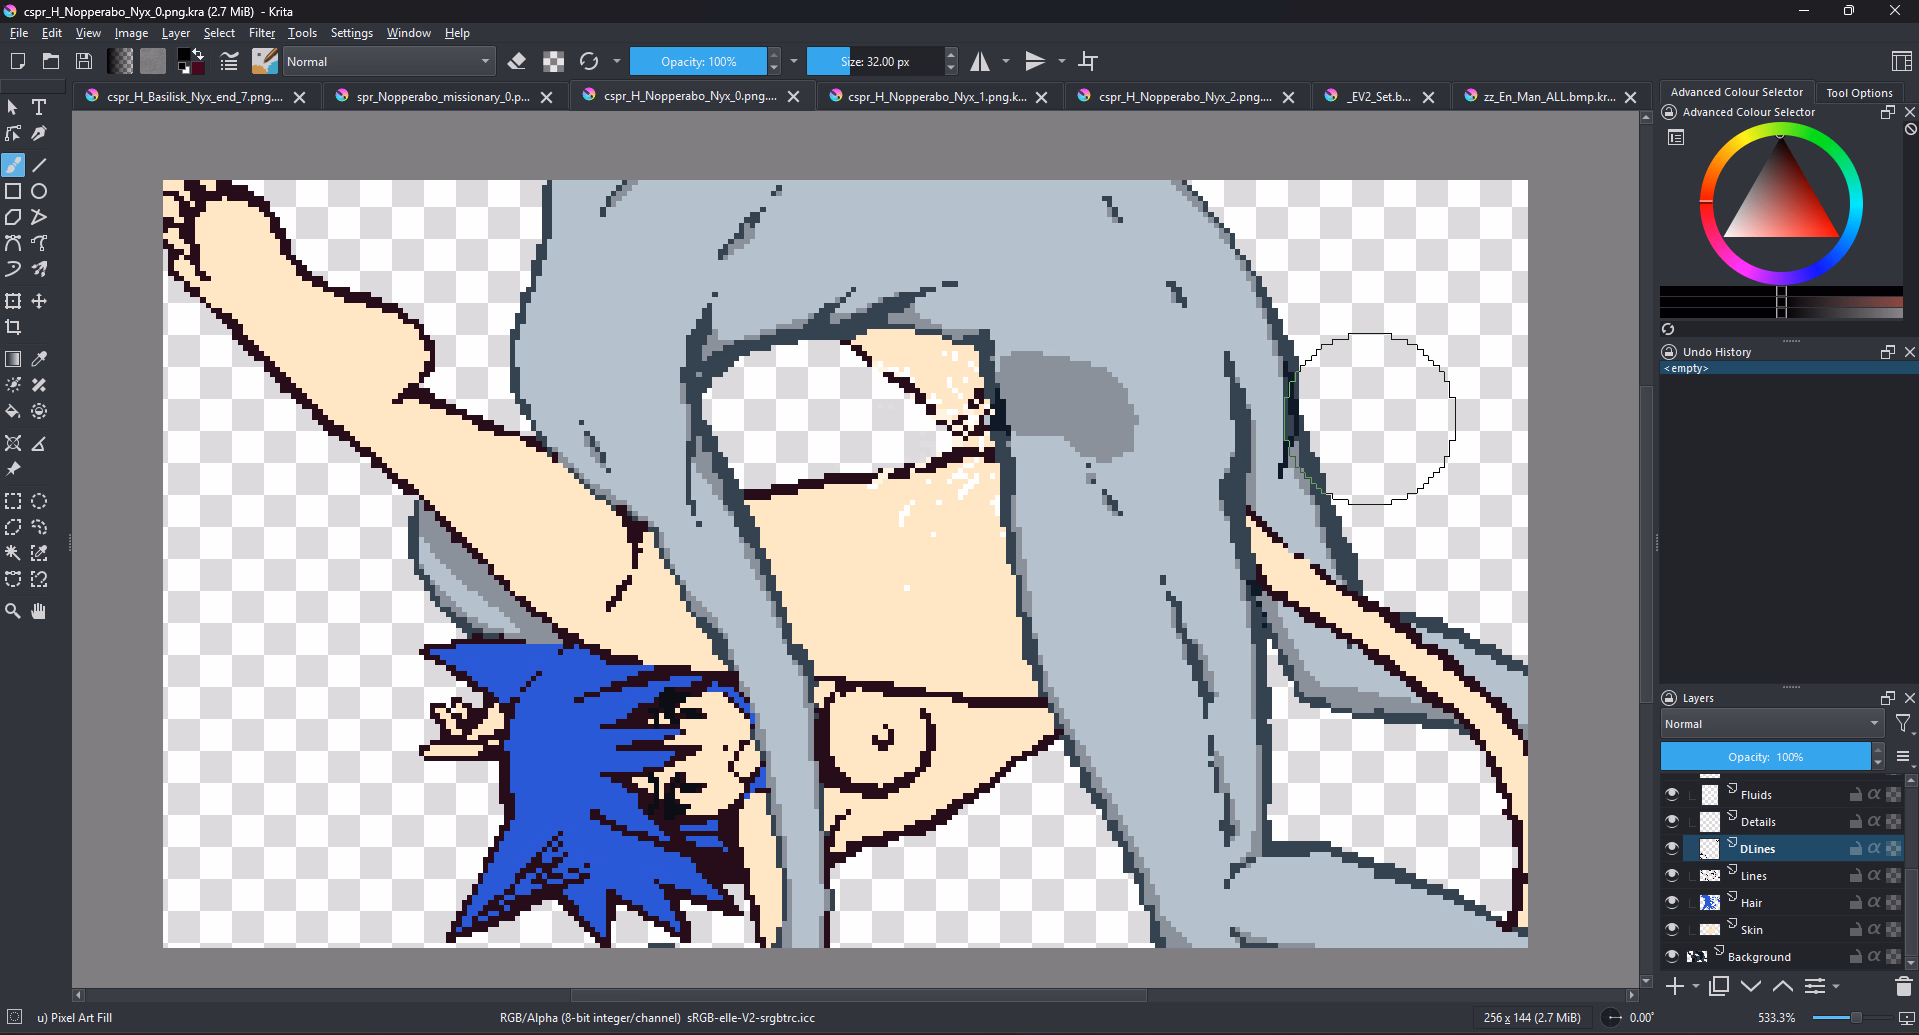Viewport: 1919px width, 1035px height.
Task: Open the layer blend mode dropdown
Action: 1770,724
